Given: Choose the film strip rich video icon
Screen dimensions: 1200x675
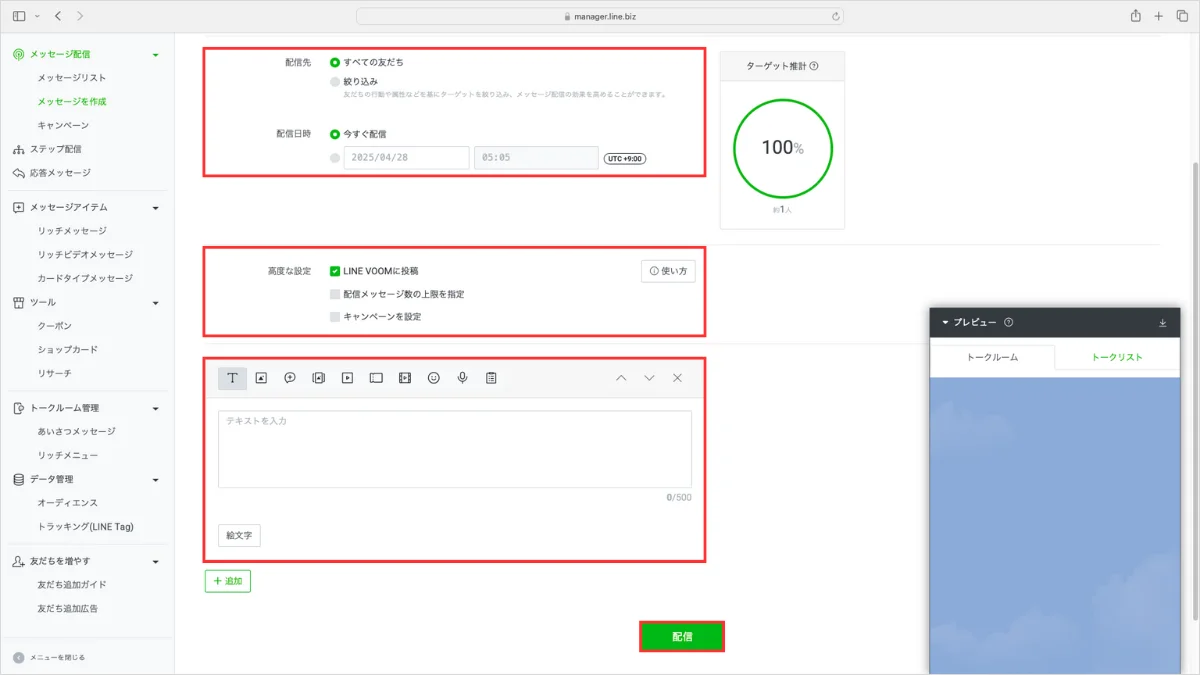Looking at the screenshot, I should (405, 378).
